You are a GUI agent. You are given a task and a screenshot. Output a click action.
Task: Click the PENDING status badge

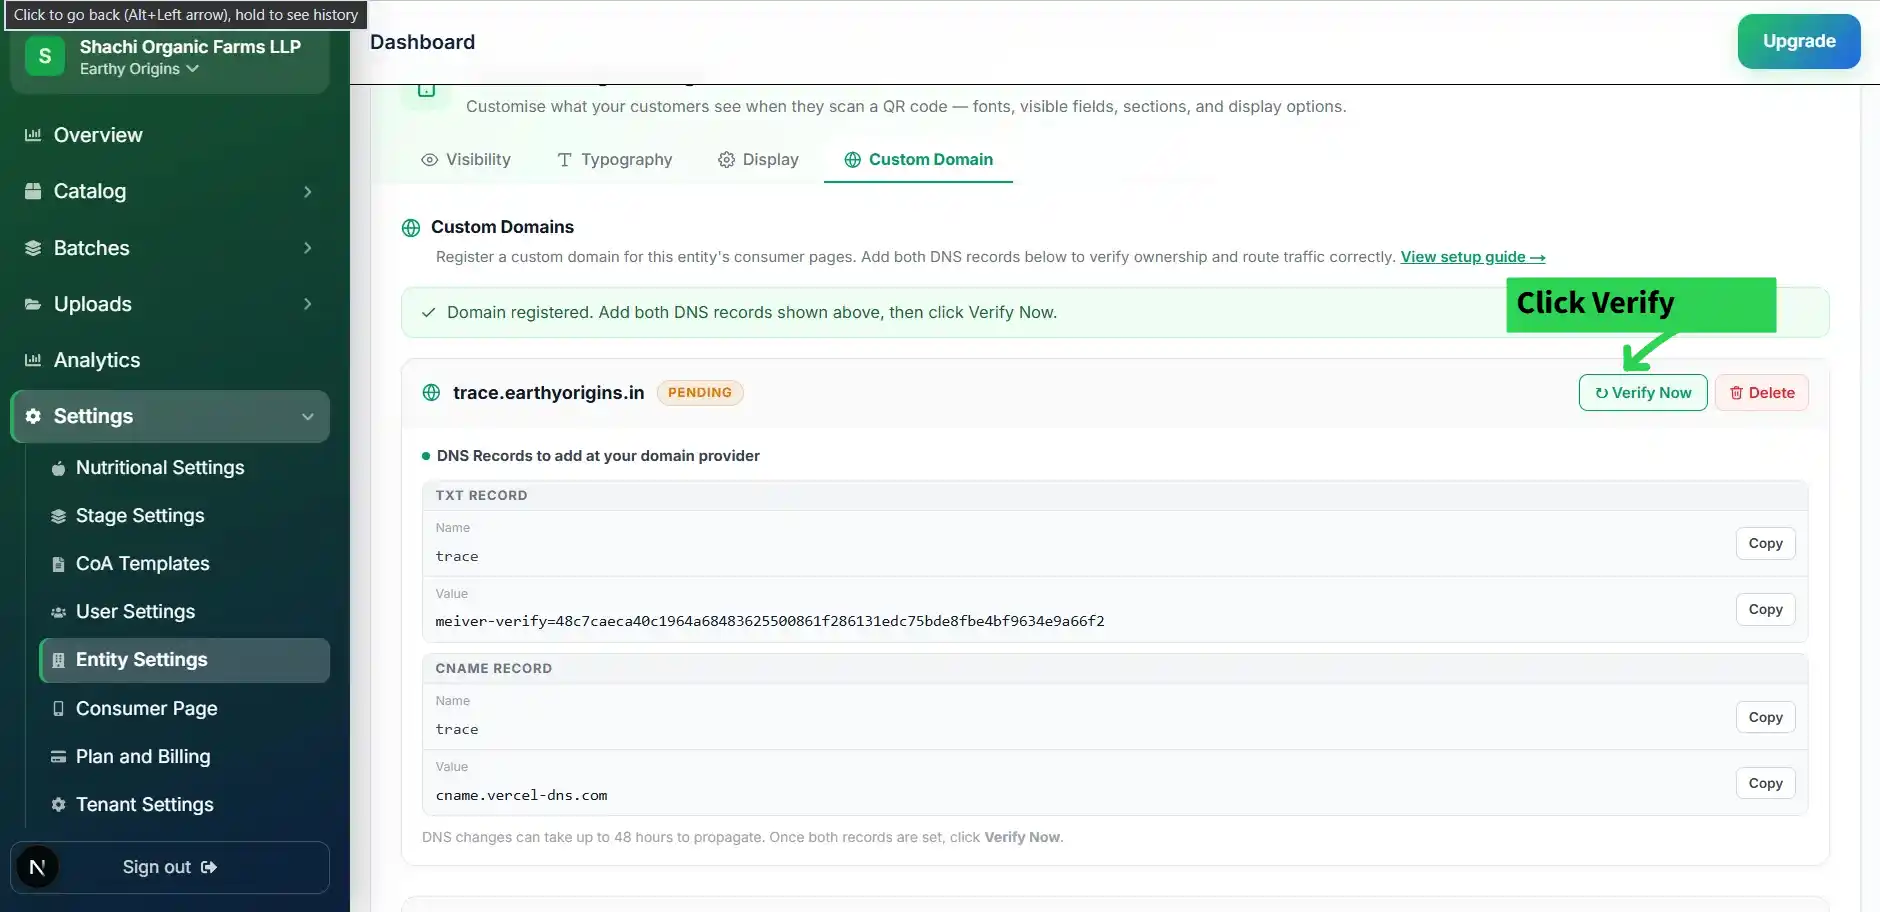pyautogui.click(x=699, y=393)
